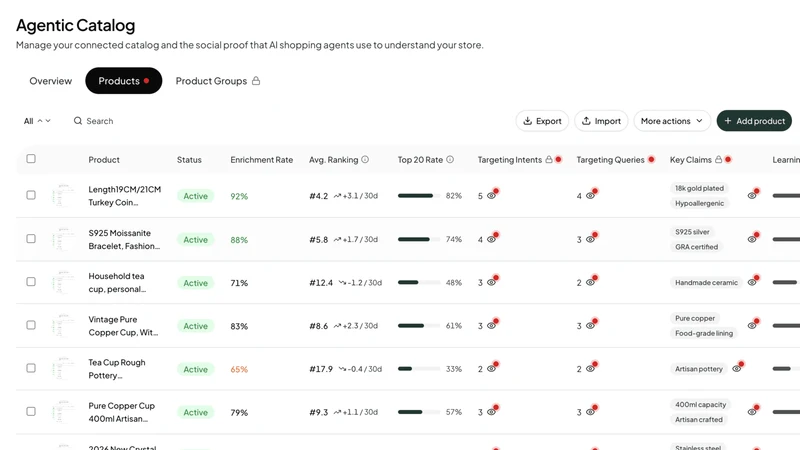
Task: View targeting queries for Pure Copper Cup 400ml
Action: (x=590, y=412)
